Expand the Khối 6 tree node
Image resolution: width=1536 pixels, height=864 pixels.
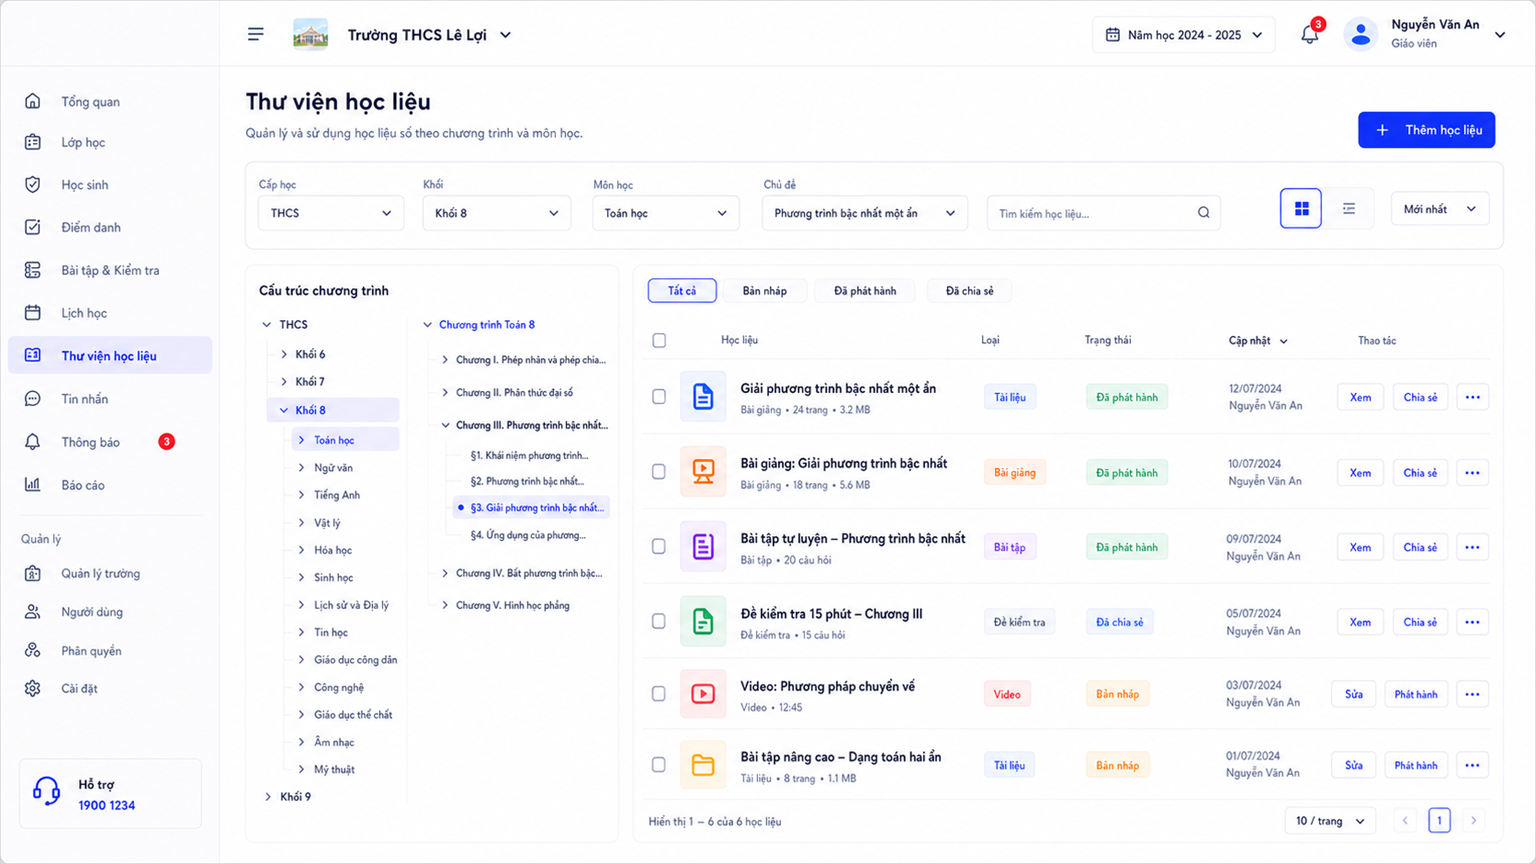pos(284,354)
